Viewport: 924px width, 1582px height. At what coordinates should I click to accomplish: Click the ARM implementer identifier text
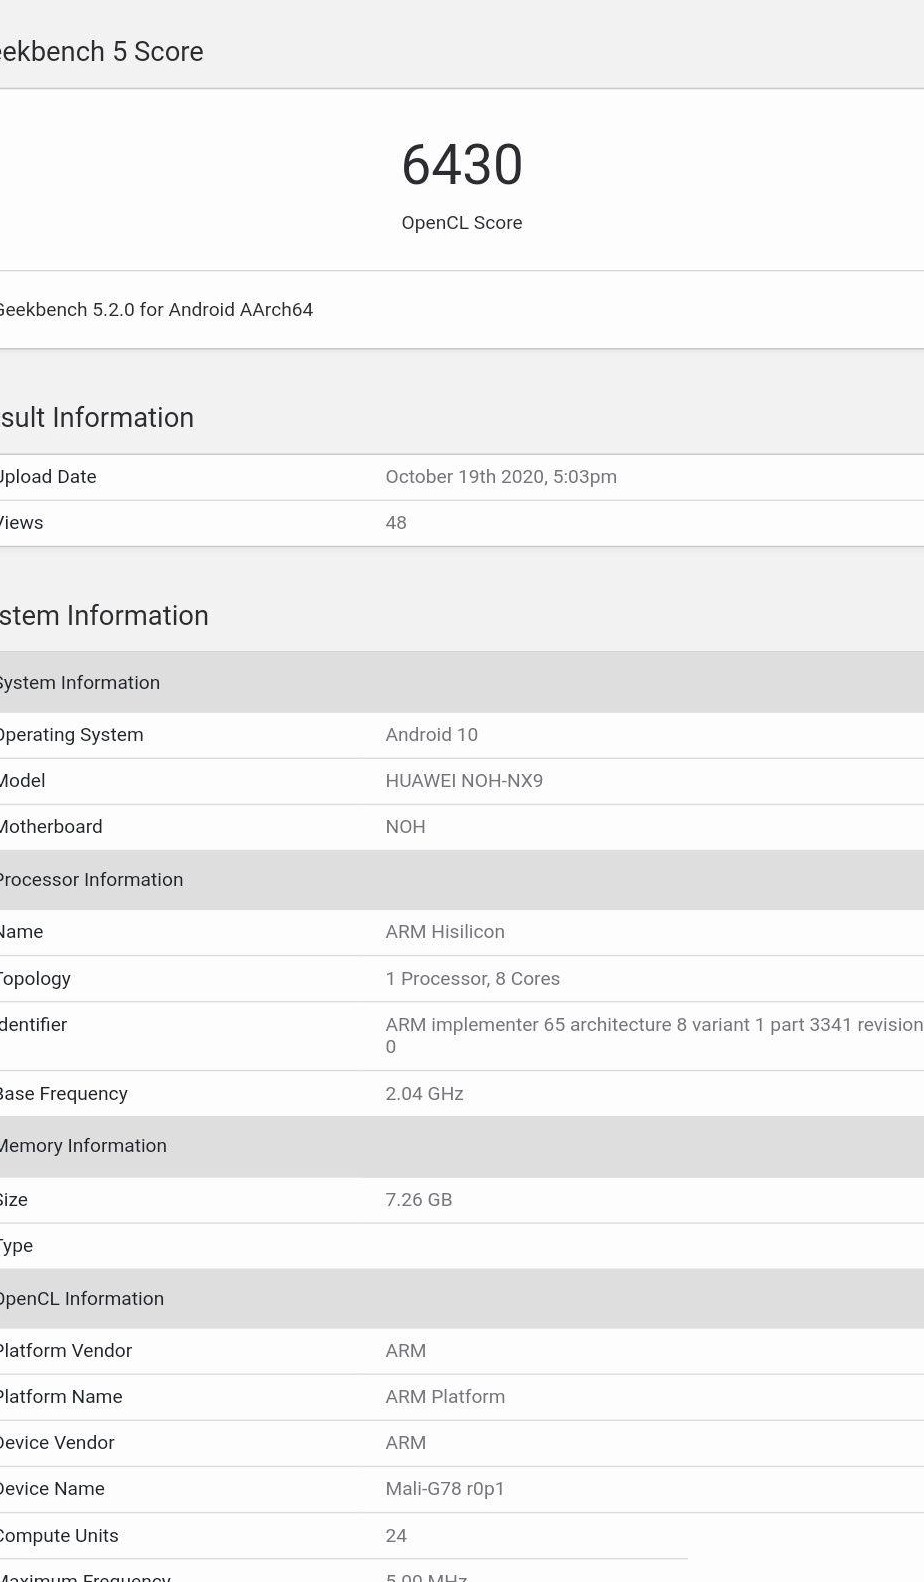tap(654, 1036)
